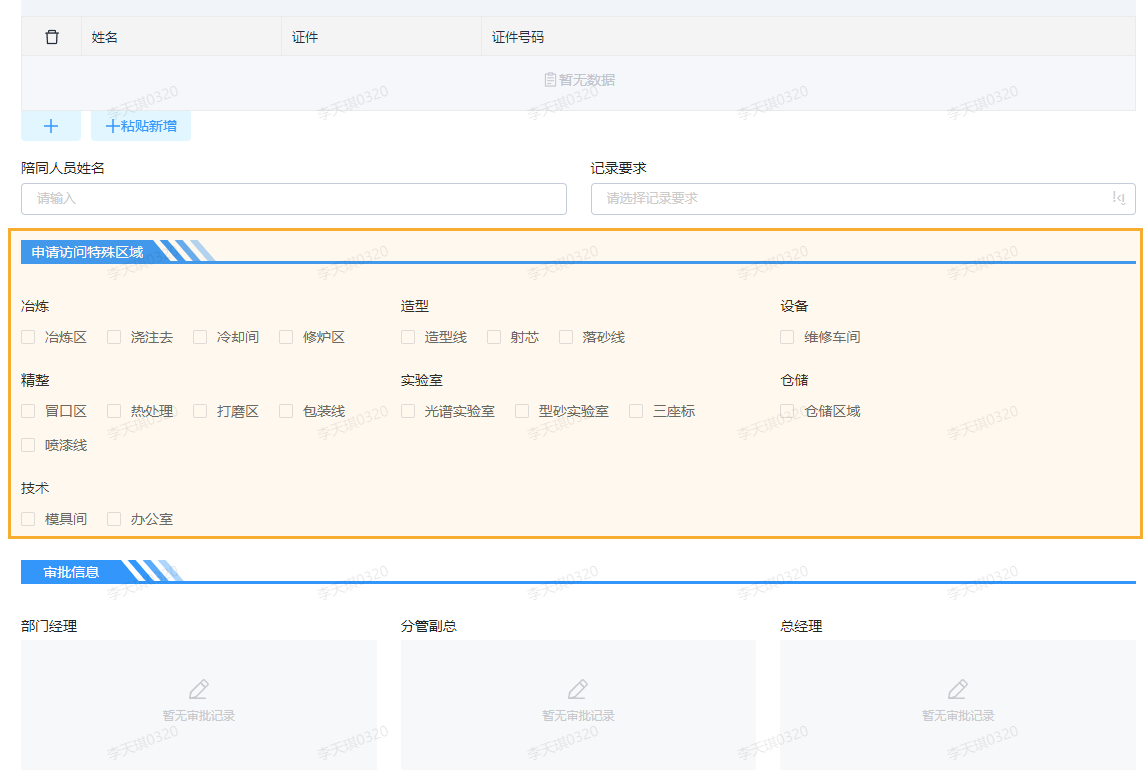Click the edit pencil under 总经理
The height and width of the screenshot is (779, 1148).
[957, 690]
